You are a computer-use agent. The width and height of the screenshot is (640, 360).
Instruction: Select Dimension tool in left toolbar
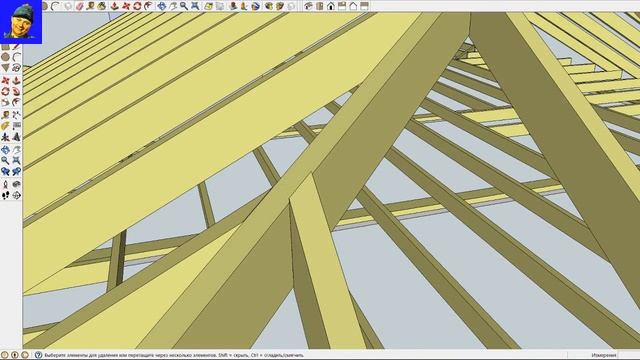[16, 115]
